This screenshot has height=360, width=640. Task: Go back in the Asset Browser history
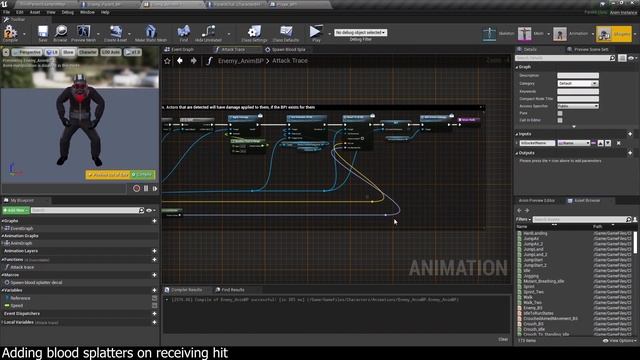[519, 211]
